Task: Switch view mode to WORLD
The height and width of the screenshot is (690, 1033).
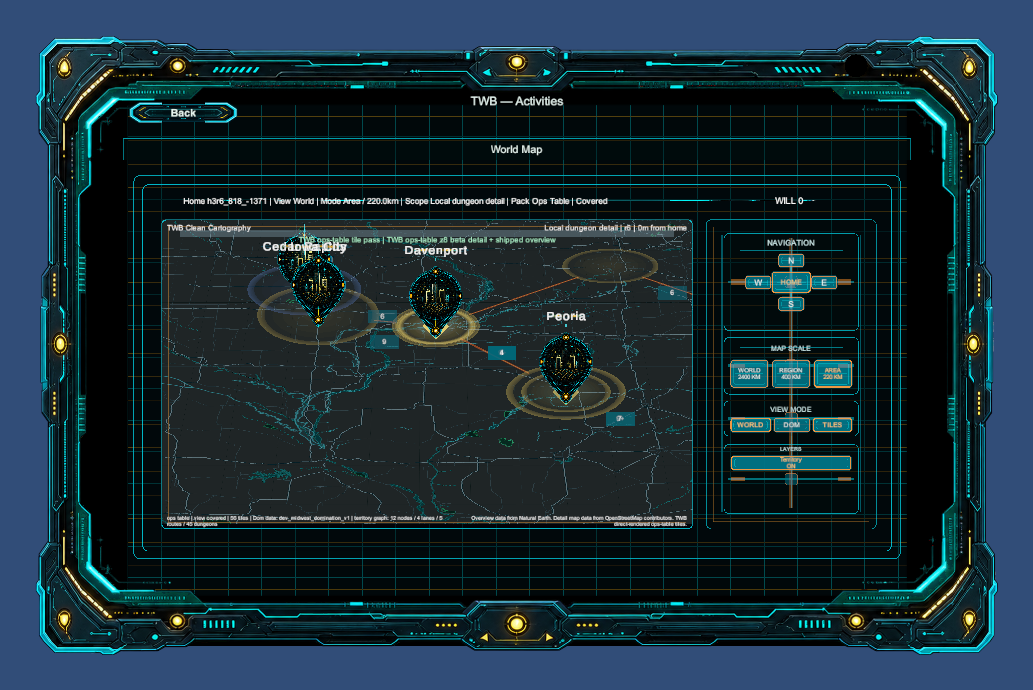Action: click(750, 425)
